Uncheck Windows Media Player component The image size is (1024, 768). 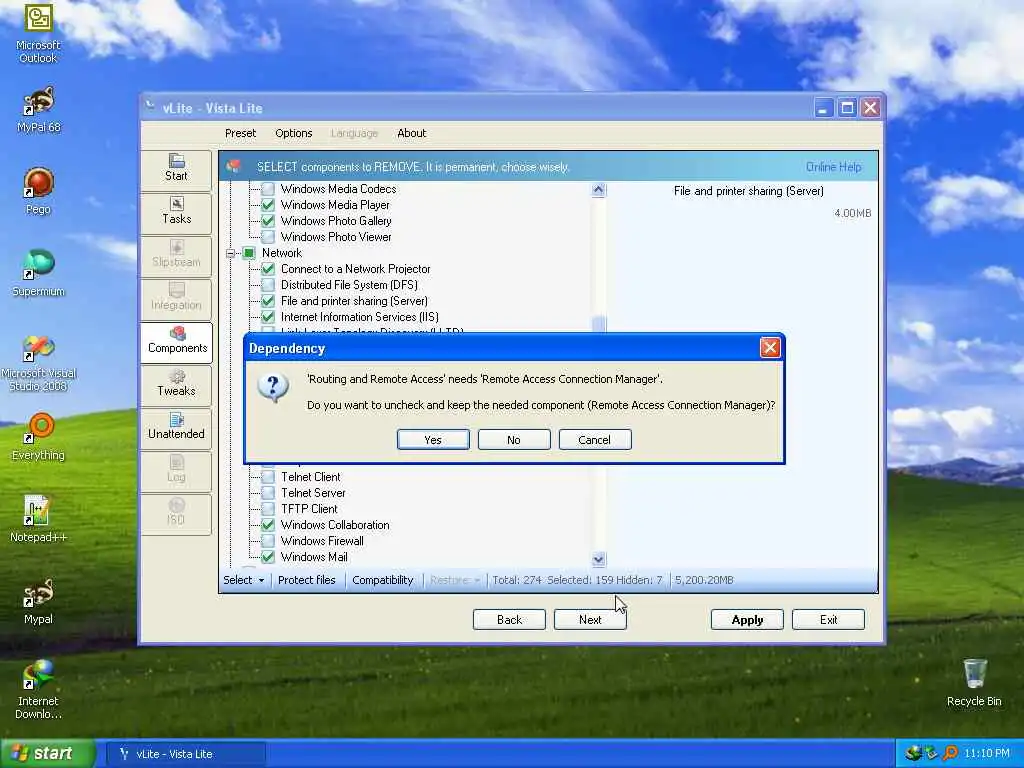click(268, 205)
